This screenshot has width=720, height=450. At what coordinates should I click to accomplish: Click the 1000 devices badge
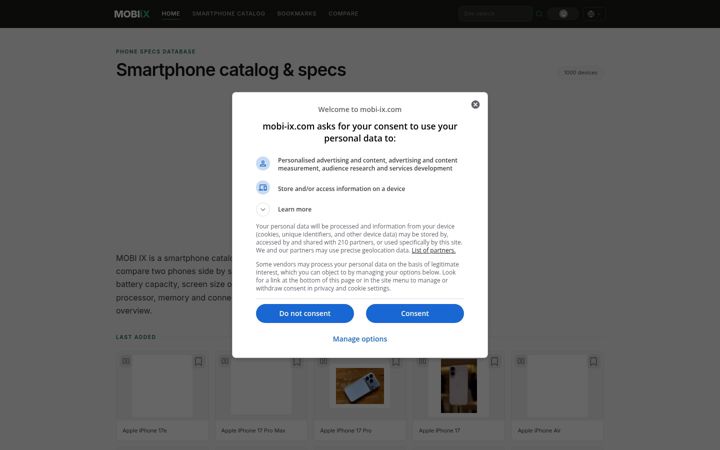pyautogui.click(x=580, y=73)
